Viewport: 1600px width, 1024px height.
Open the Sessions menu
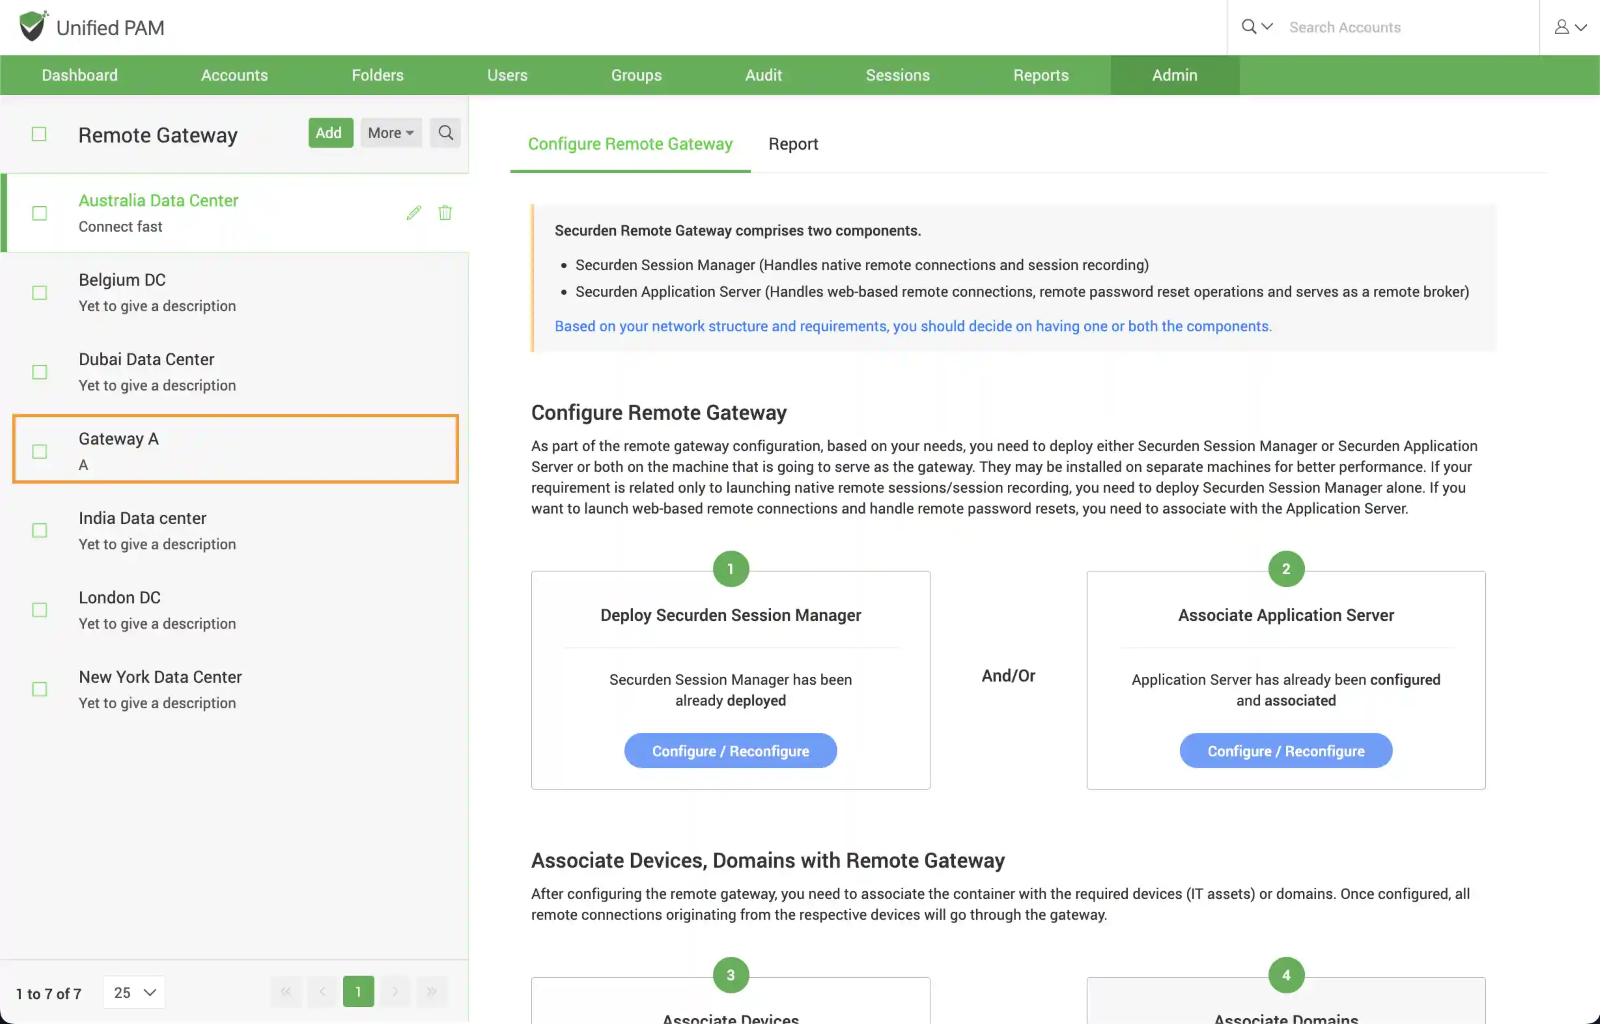[898, 75]
